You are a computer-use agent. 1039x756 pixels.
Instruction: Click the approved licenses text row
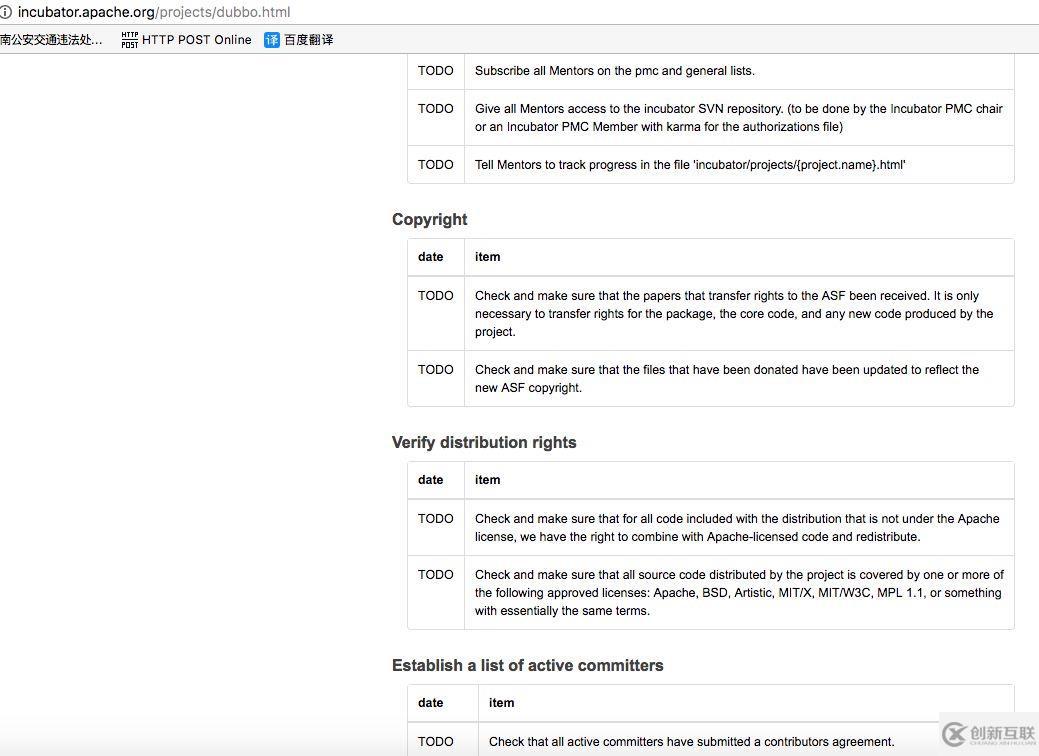[x=739, y=593]
